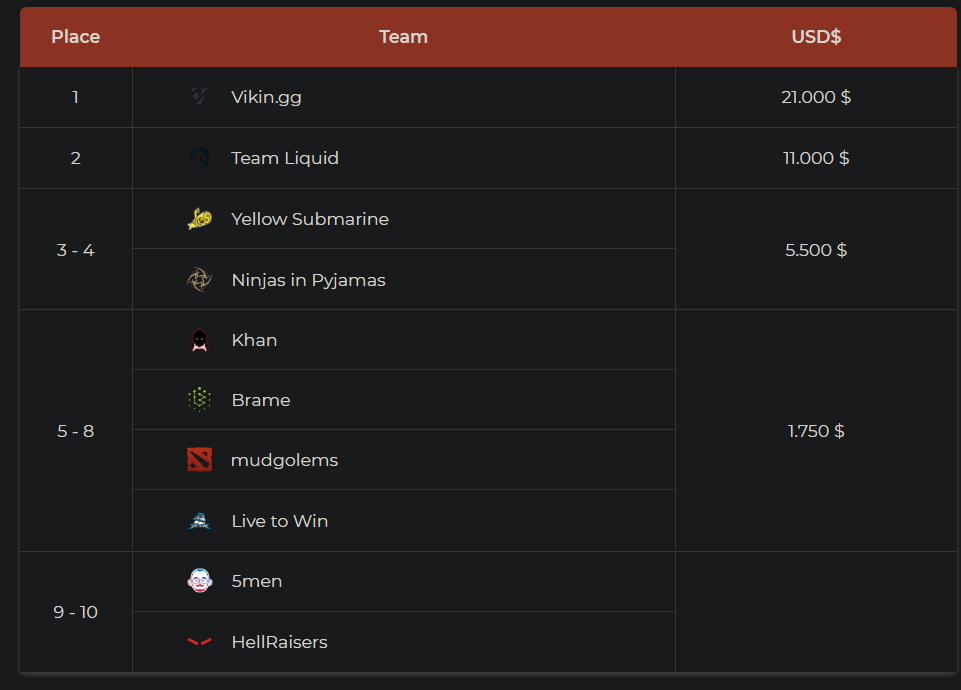Click the Live to Win logo
Image resolution: width=961 pixels, height=690 pixels.
pyautogui.click(x=199, y=521)
